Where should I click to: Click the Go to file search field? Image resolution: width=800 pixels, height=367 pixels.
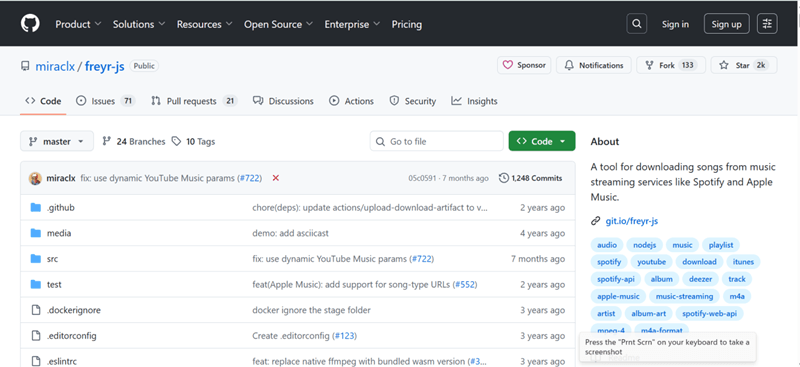[x=437, y=141]
